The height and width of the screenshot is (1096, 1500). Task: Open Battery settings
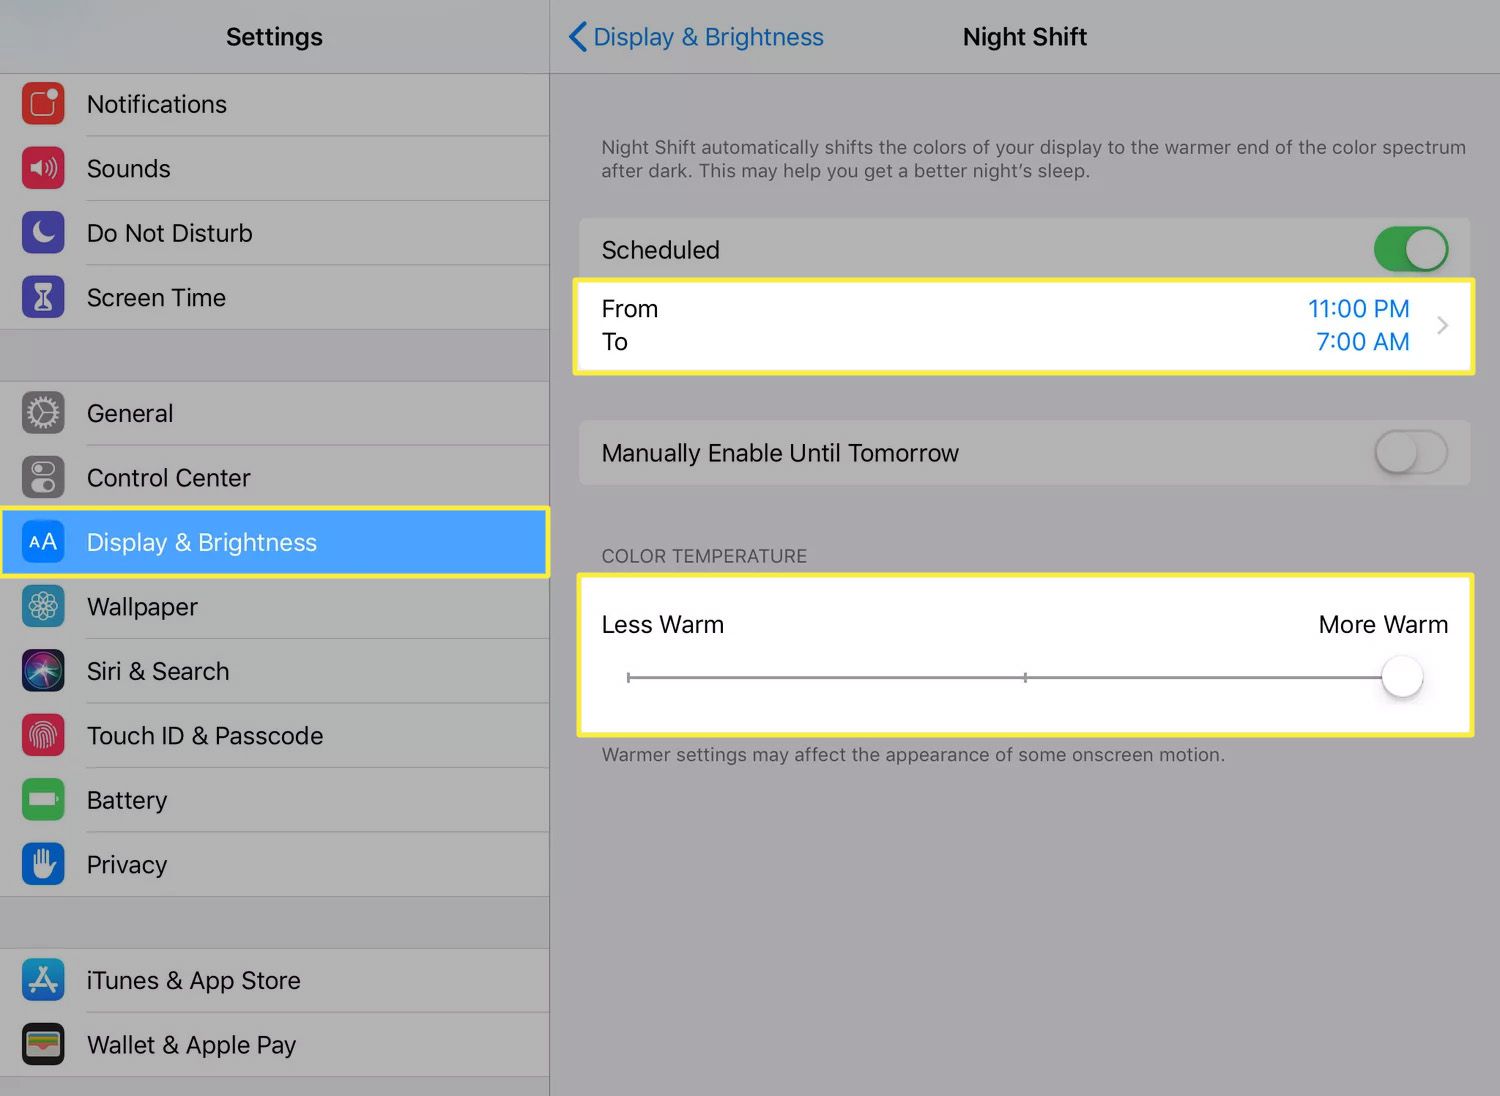pos(127,800)
